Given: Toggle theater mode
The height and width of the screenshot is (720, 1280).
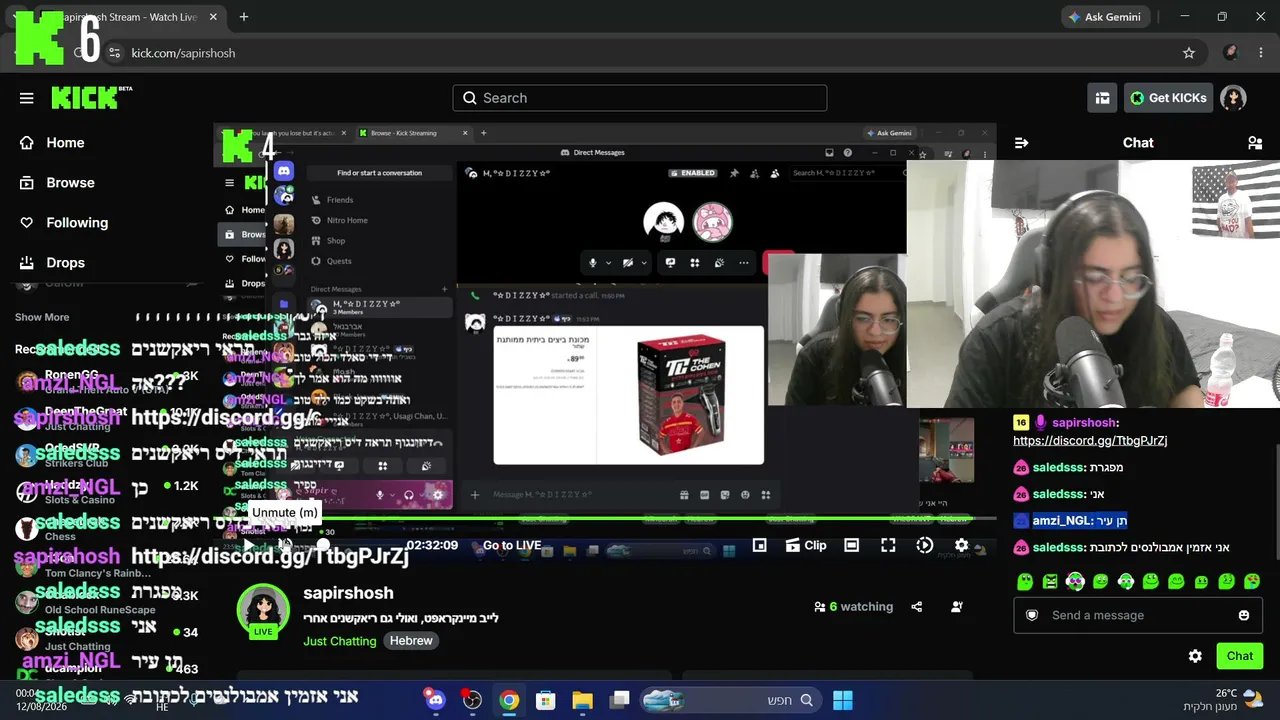Looking at the screenshot, I should pos(852,546).
